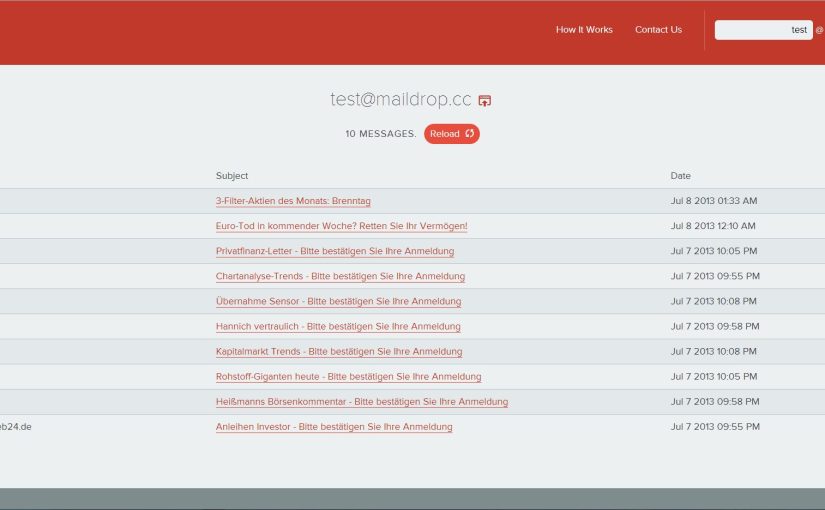Click the test@maildrop.cc heading
Image resolution: width=825 pixels, height=510 pixels.
pyautogui.click(x=400, y=99)
